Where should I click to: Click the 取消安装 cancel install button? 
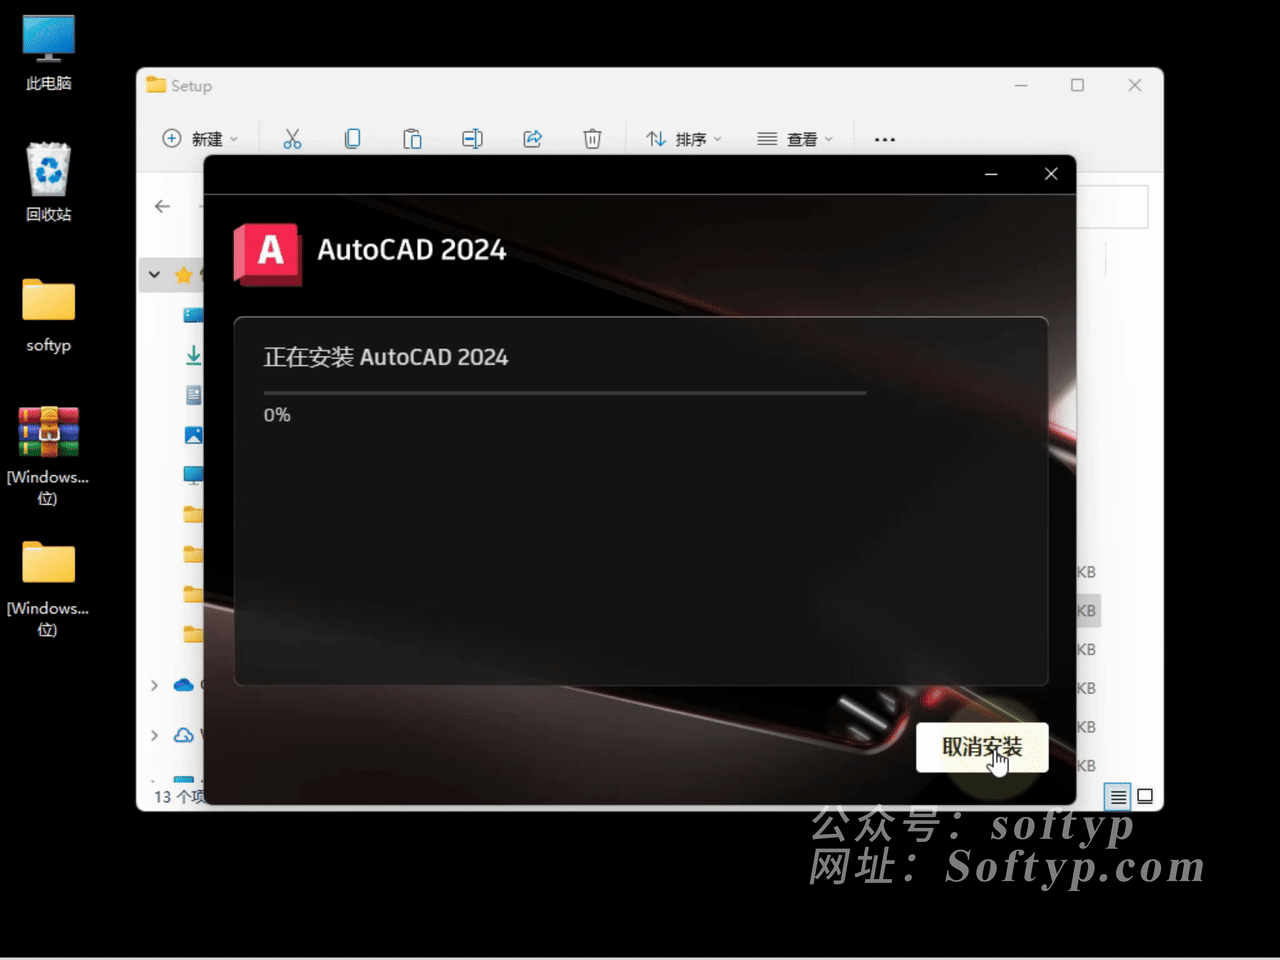tap(981, 747)
